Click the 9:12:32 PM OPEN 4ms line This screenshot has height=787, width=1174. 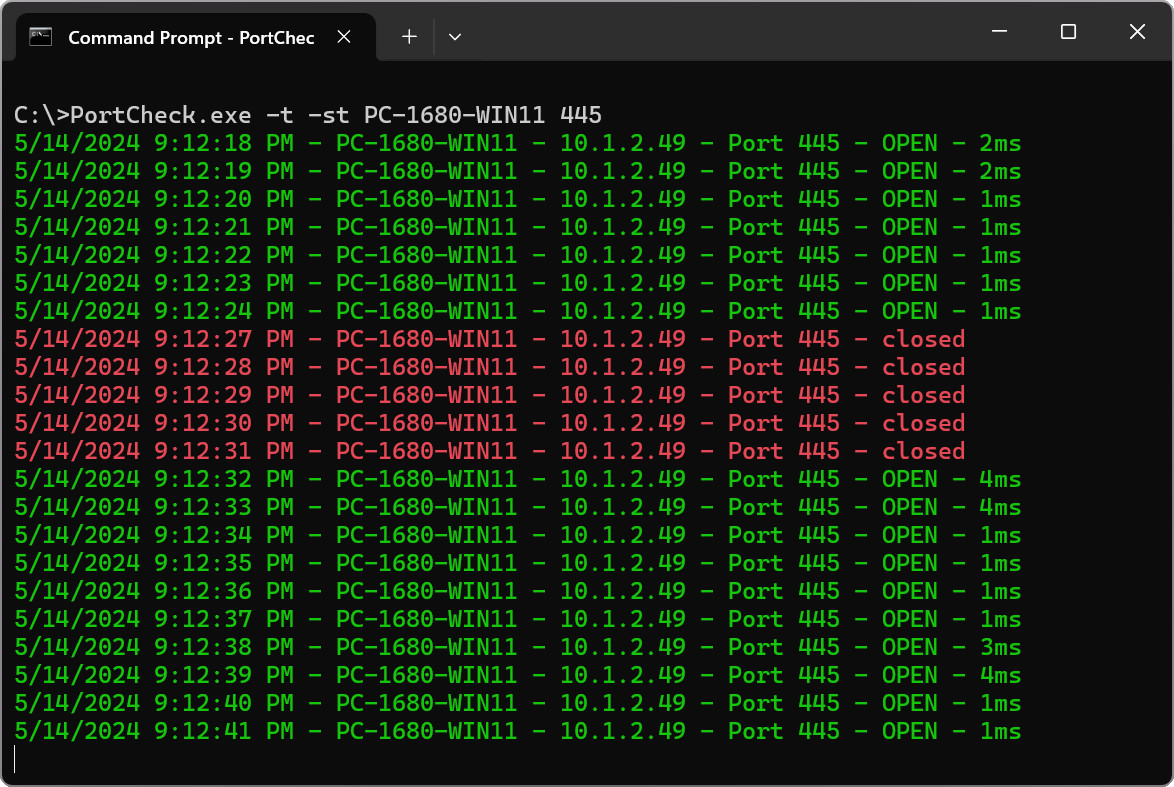[517, 479]
